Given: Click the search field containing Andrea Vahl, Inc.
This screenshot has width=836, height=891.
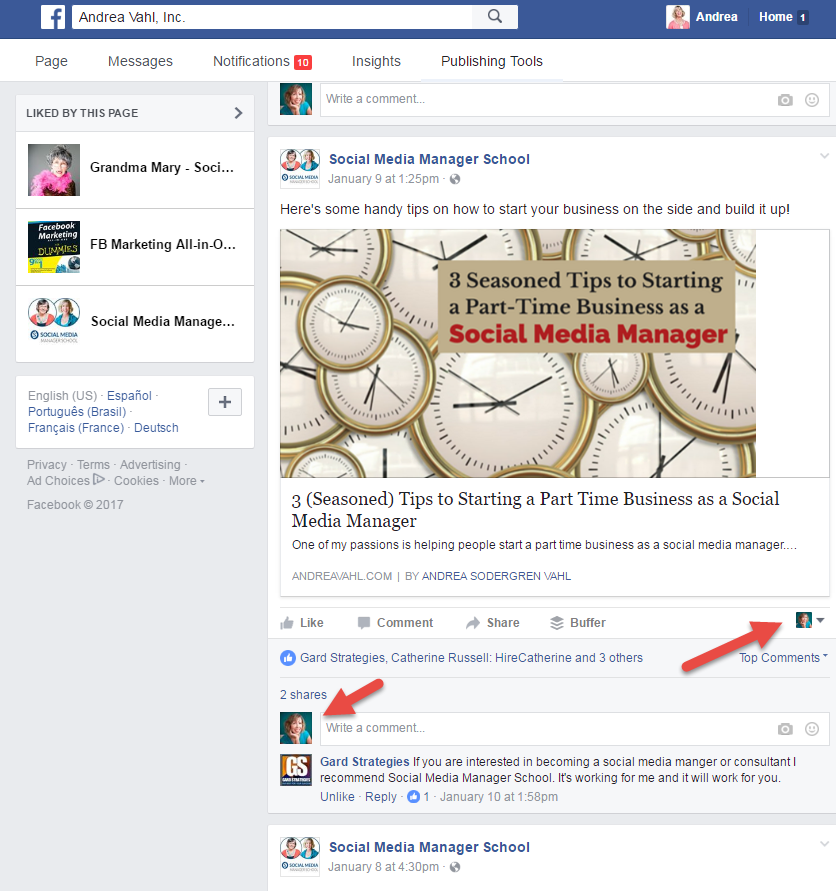Looking at the screenshot, I should click(272, 17).
